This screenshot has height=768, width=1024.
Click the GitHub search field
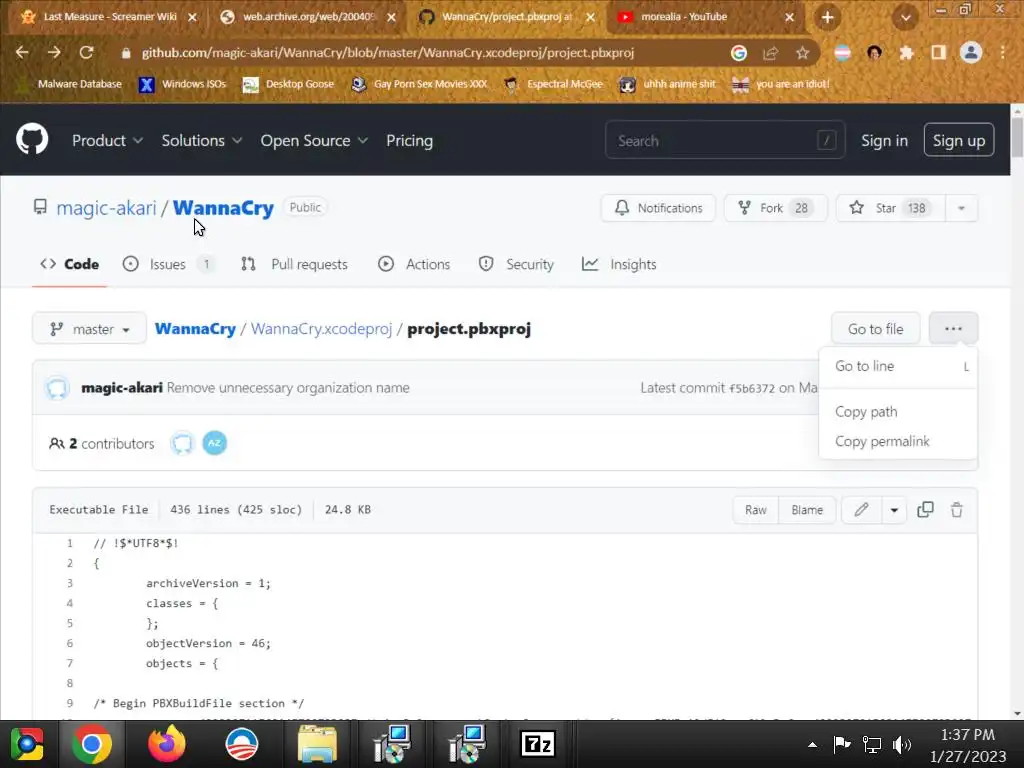click(725, 140)
